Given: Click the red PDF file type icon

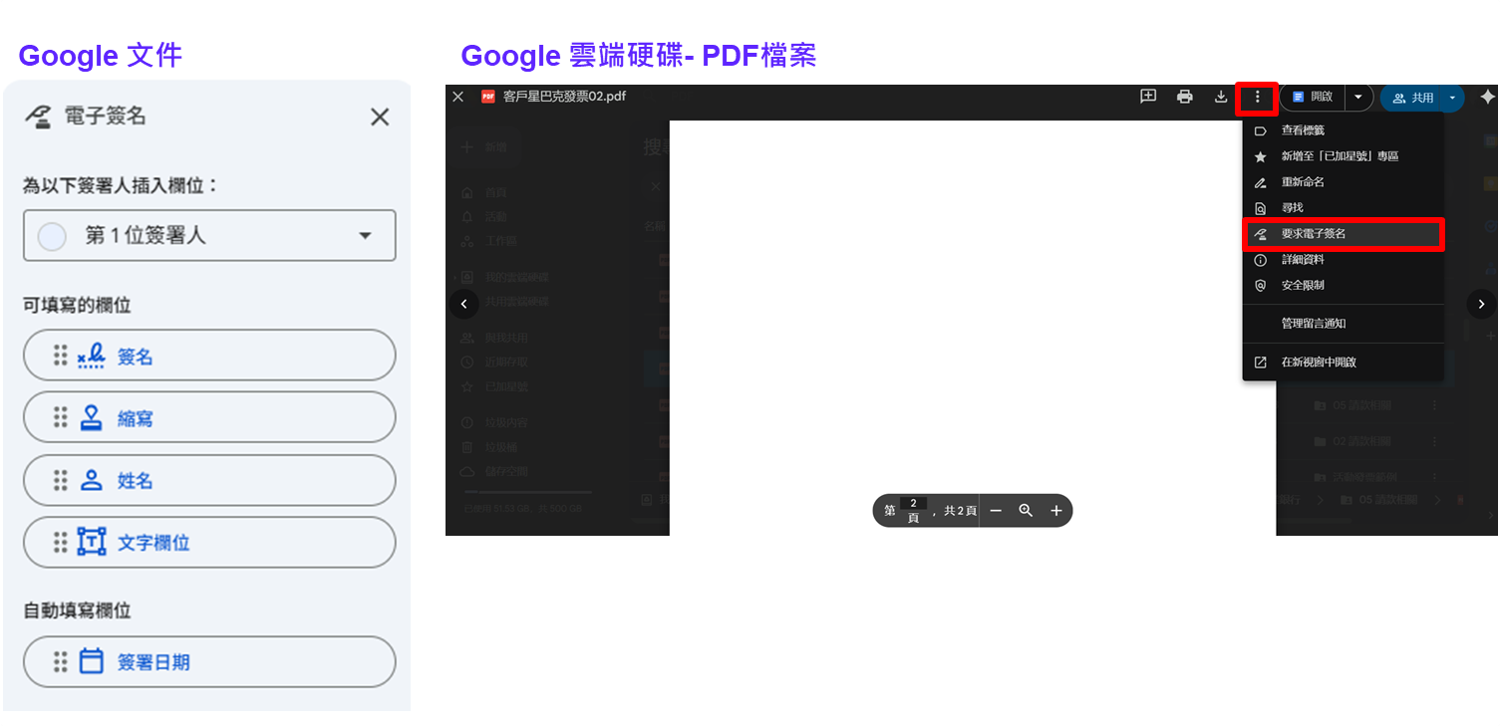Looking at the screenshot, I should click(x=488, y=97).
